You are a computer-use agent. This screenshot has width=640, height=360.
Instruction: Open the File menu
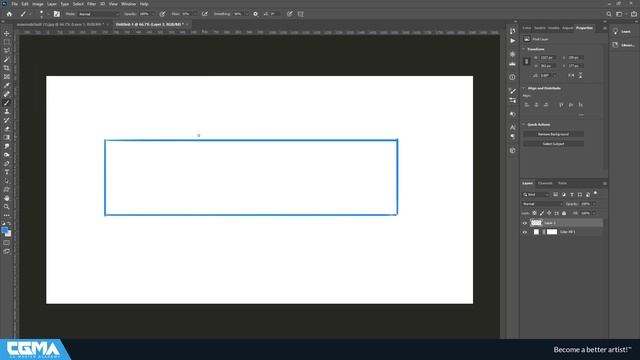coord(14,4)
